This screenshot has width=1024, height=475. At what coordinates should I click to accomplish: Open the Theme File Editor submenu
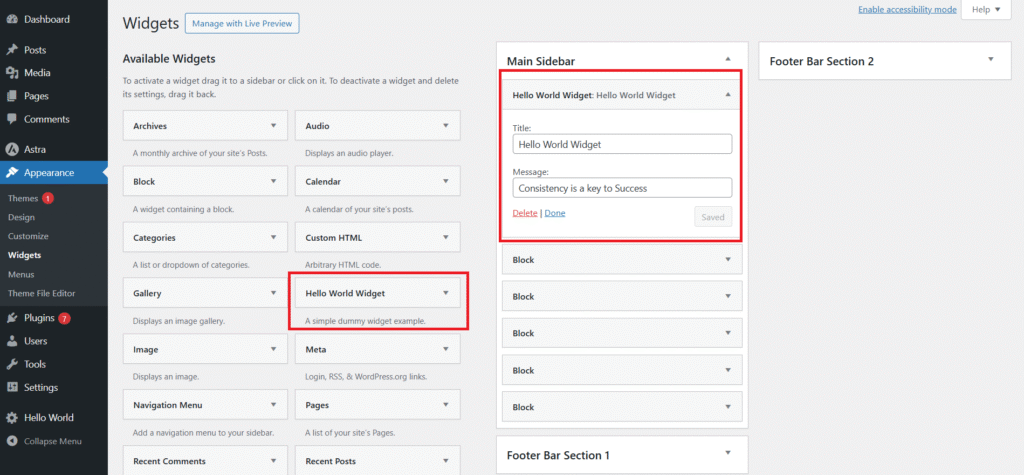click(41, 293)
